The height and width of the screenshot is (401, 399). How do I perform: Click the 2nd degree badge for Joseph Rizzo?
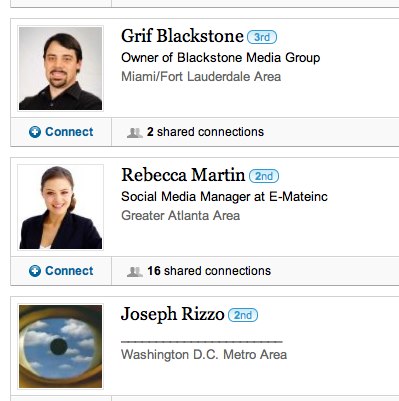click(243, 315)
